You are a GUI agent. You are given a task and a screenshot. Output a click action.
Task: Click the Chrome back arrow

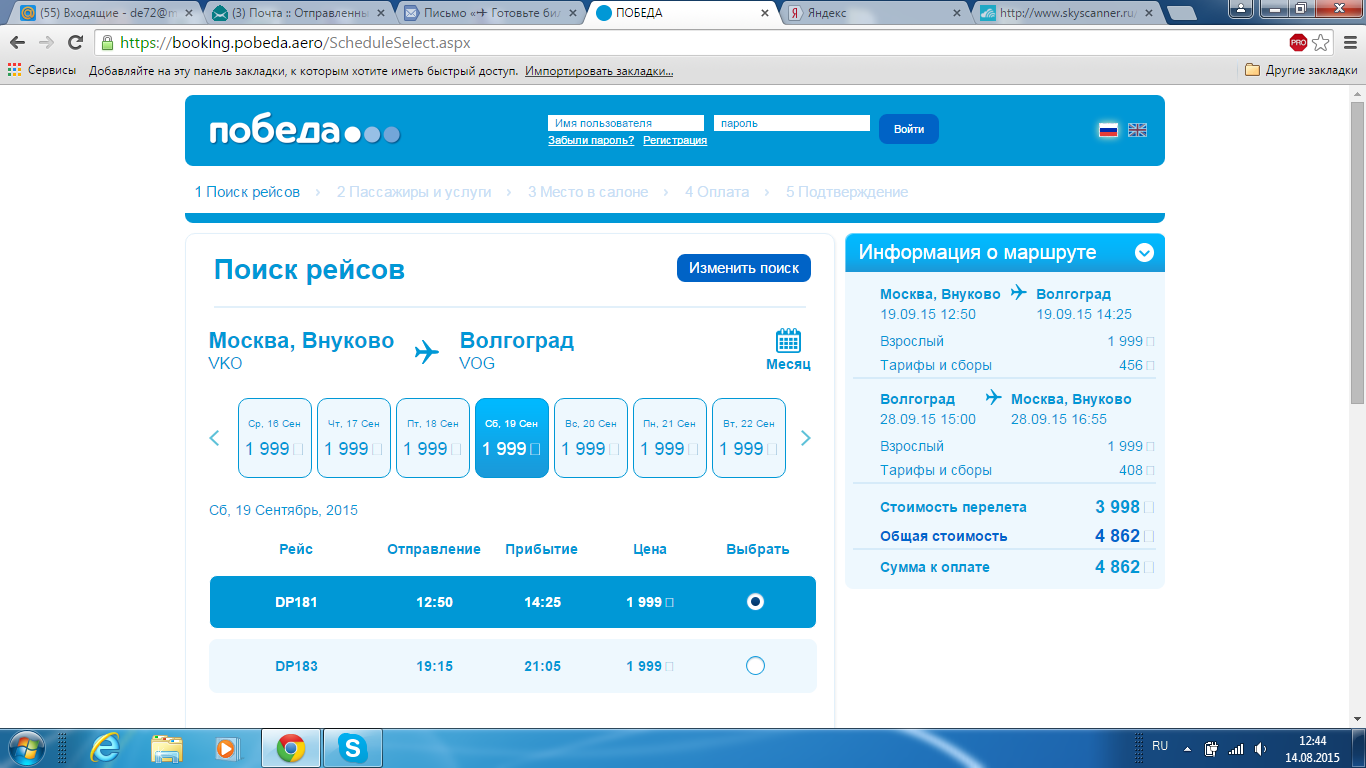17,43
